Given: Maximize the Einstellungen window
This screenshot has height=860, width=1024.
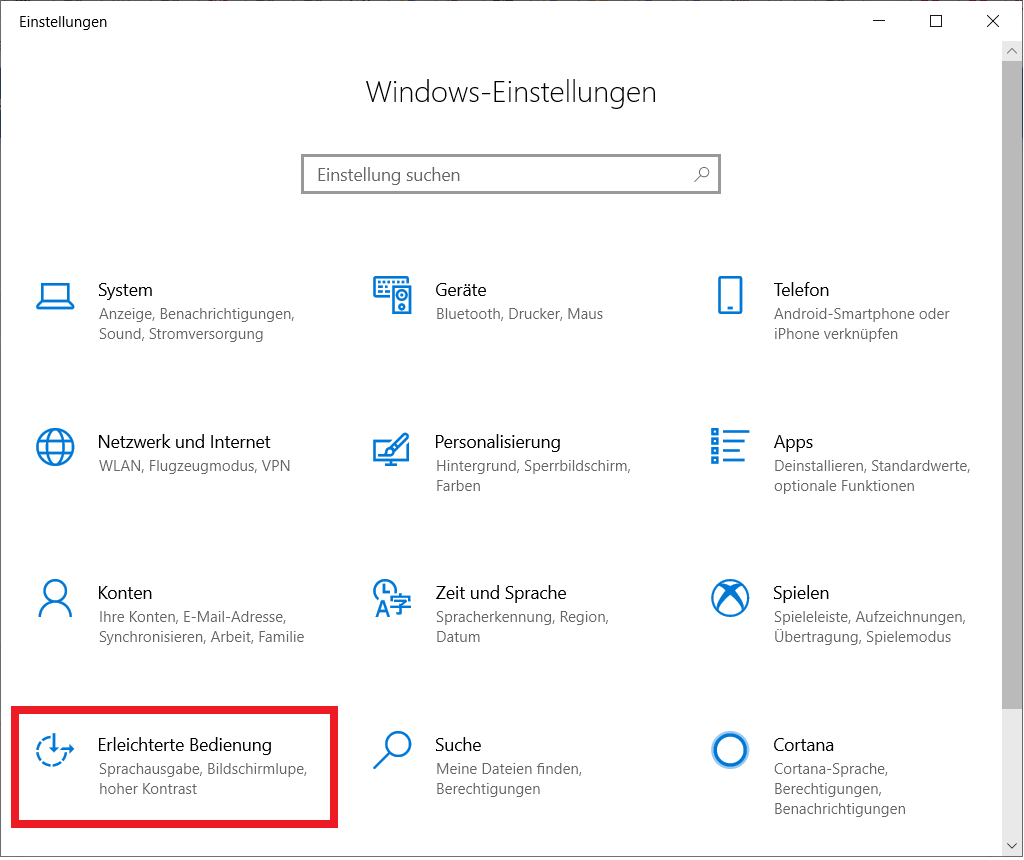Looking at the screenshot, I should pyautogui.click(x=936, y=21).
